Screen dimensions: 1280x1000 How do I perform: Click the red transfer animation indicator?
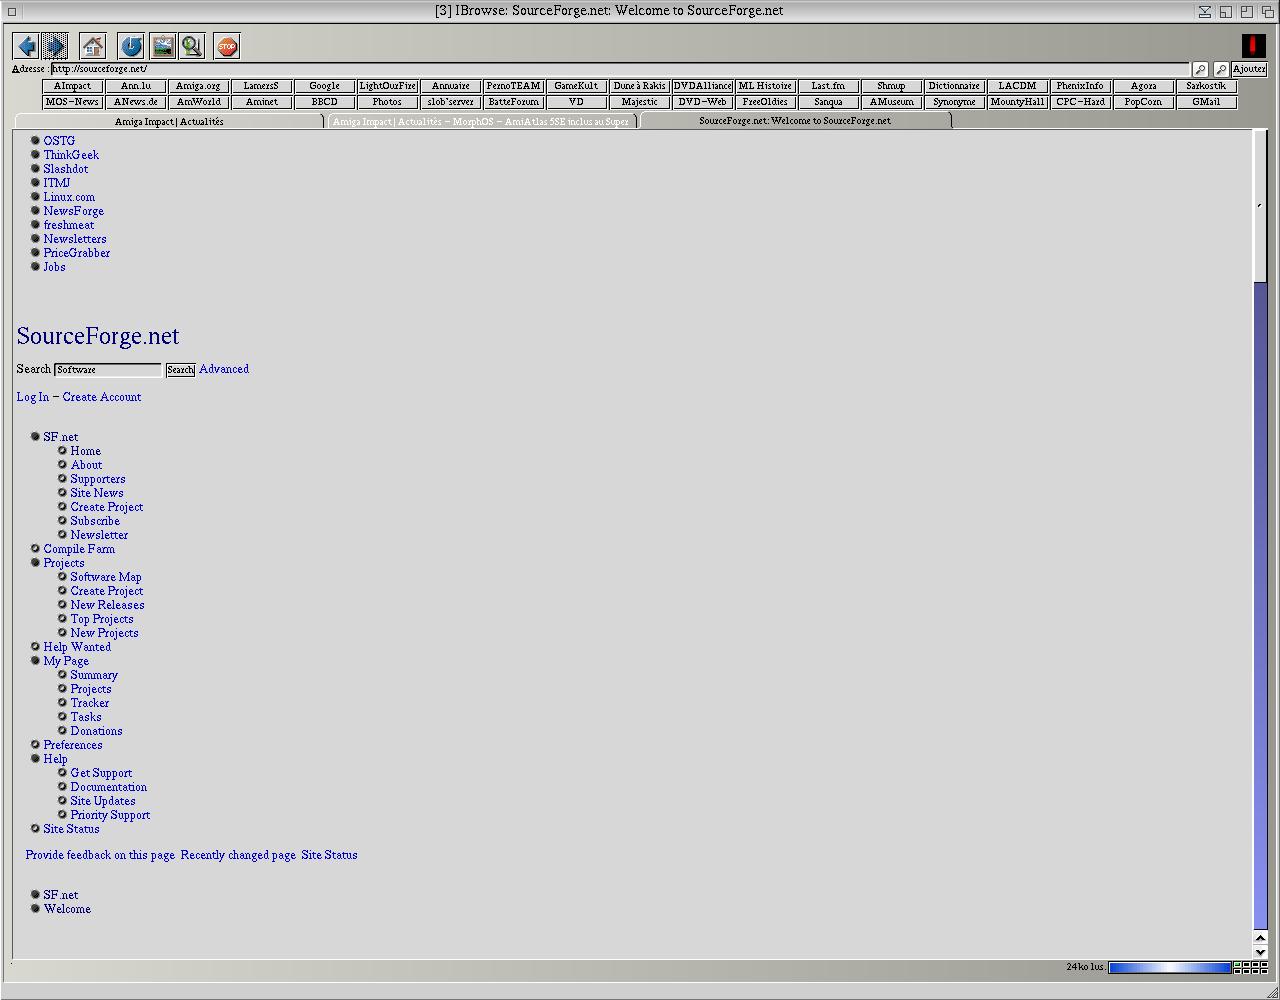[1253, 45]
